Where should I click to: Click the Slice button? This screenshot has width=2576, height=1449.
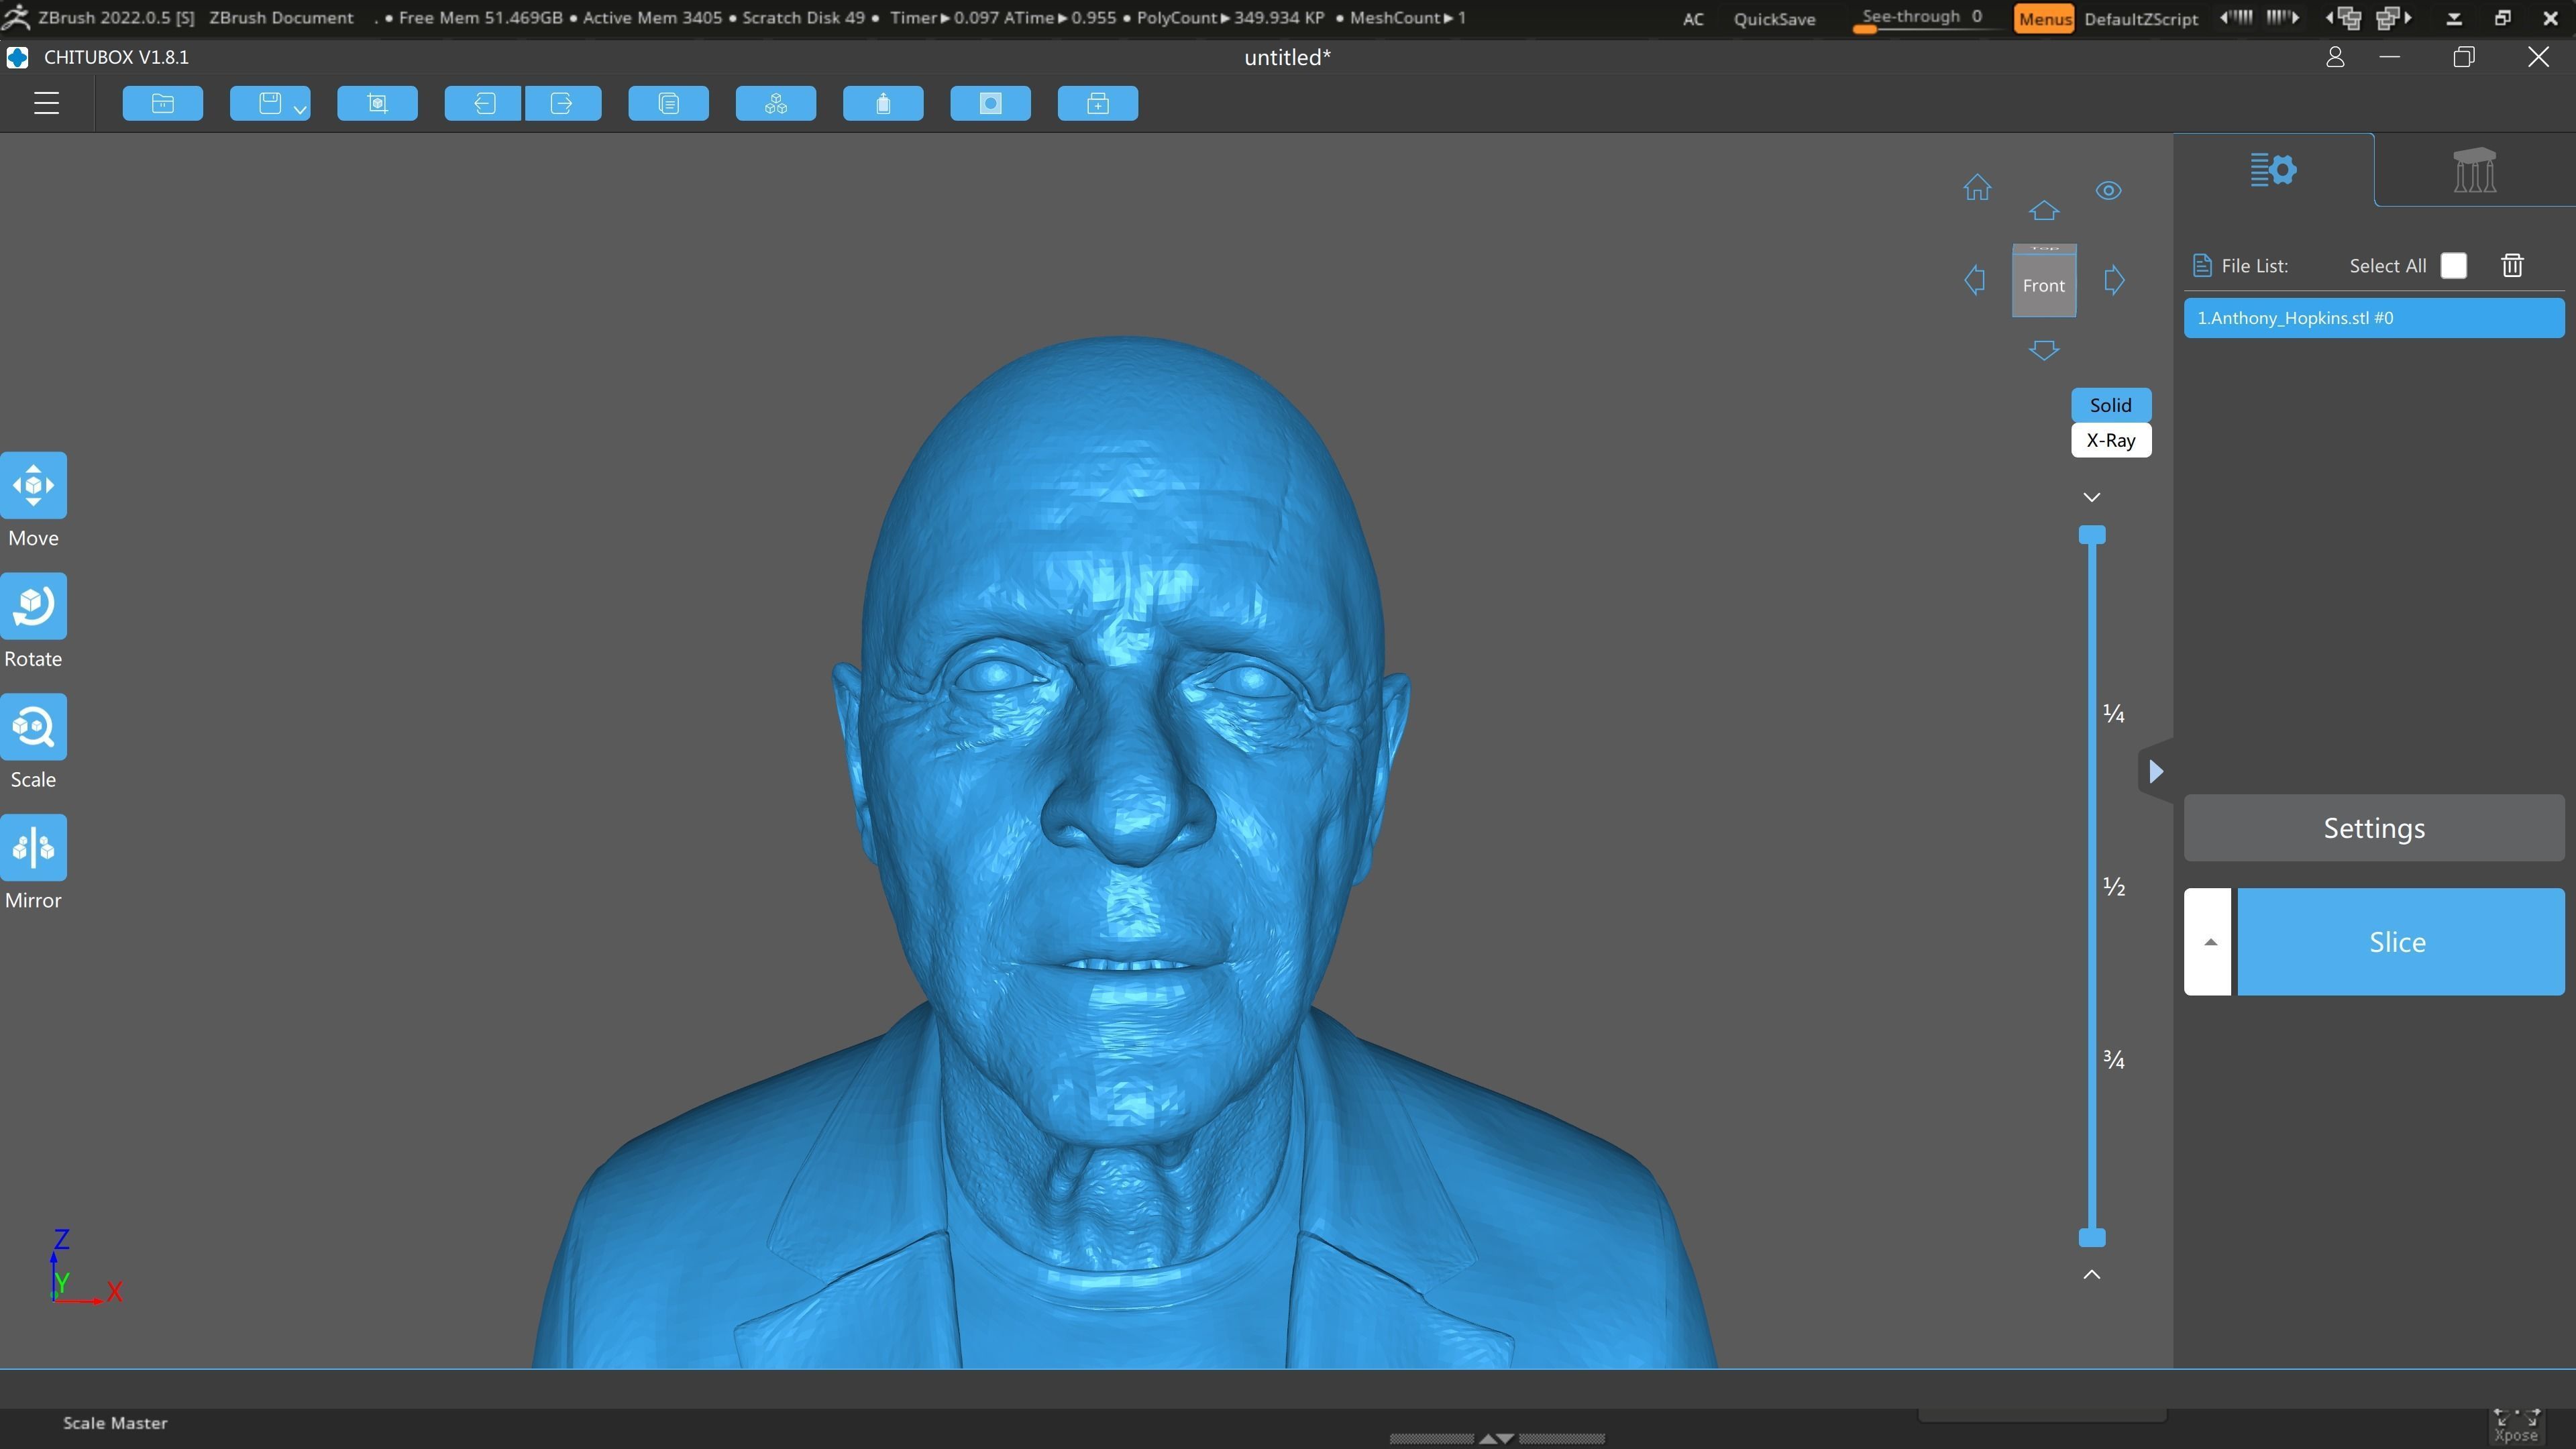[2400, 942]
